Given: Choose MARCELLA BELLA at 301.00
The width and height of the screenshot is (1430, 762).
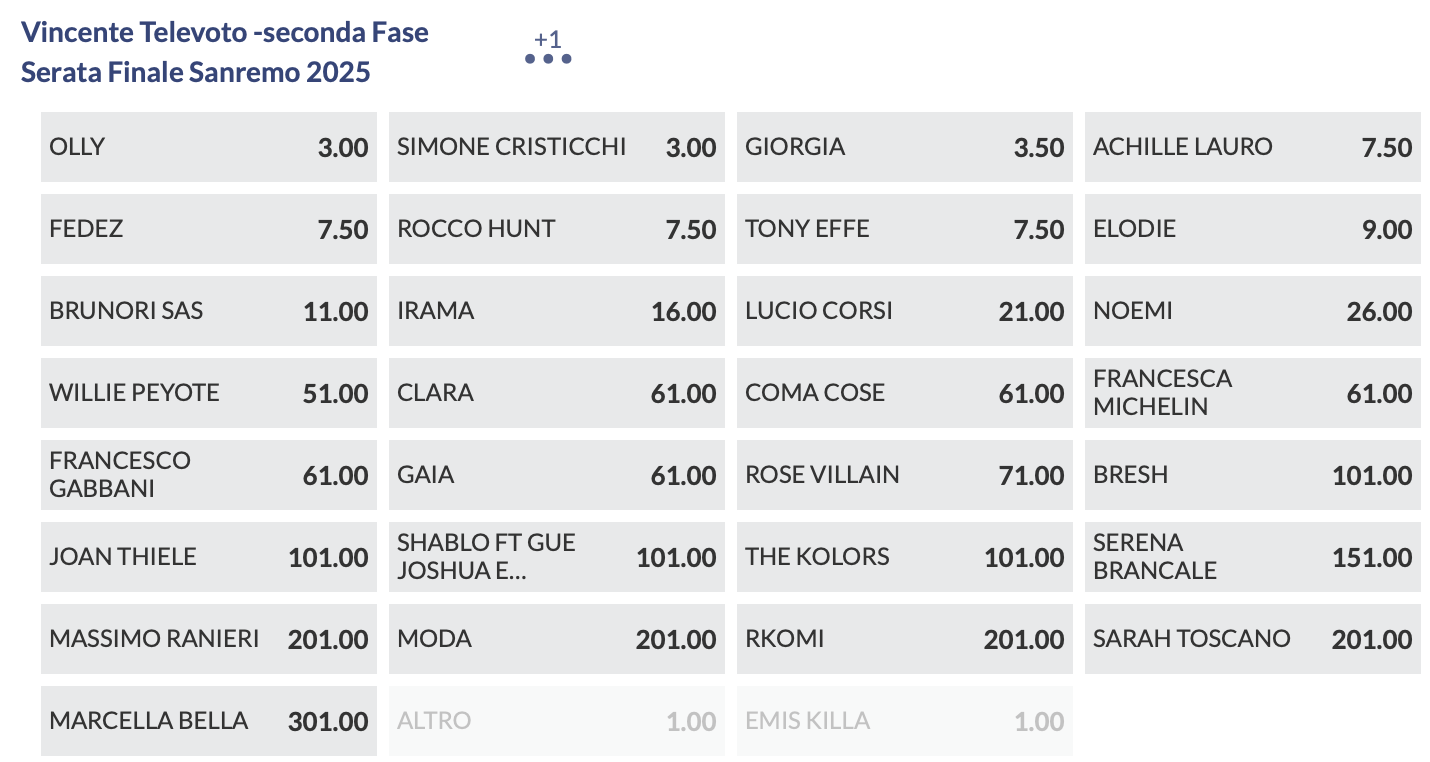Looking at the screenshot, I should (208, 721).
